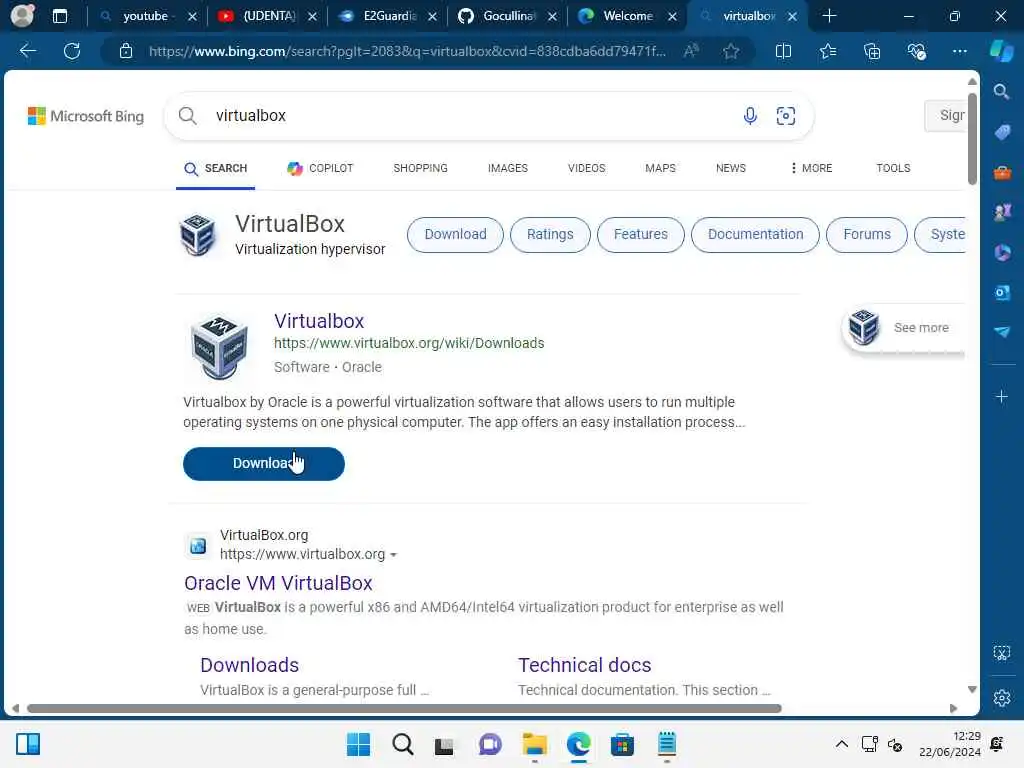Click the Bing search magnifier icon
The height and width of the screenshot is (768, 1024).
point(187,116)
